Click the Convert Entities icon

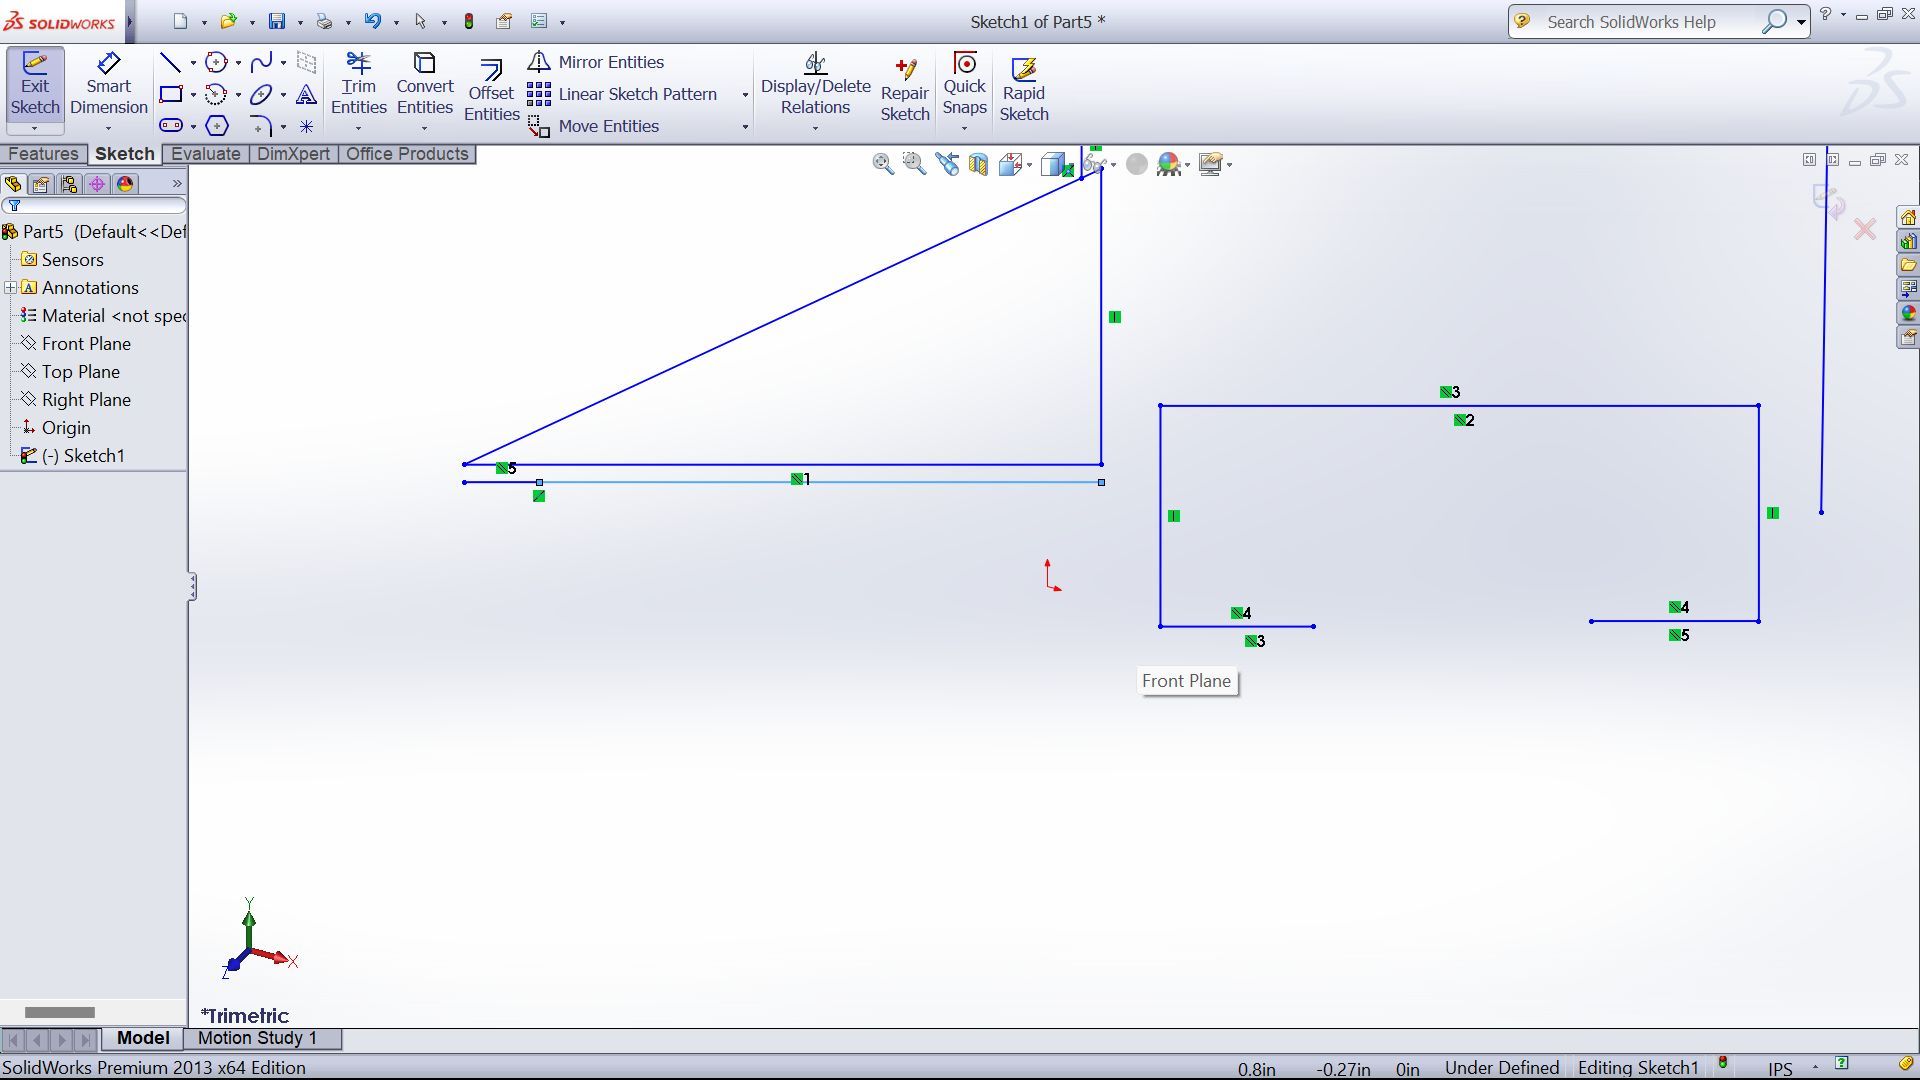pyautogui.click(x=424, y=88)
